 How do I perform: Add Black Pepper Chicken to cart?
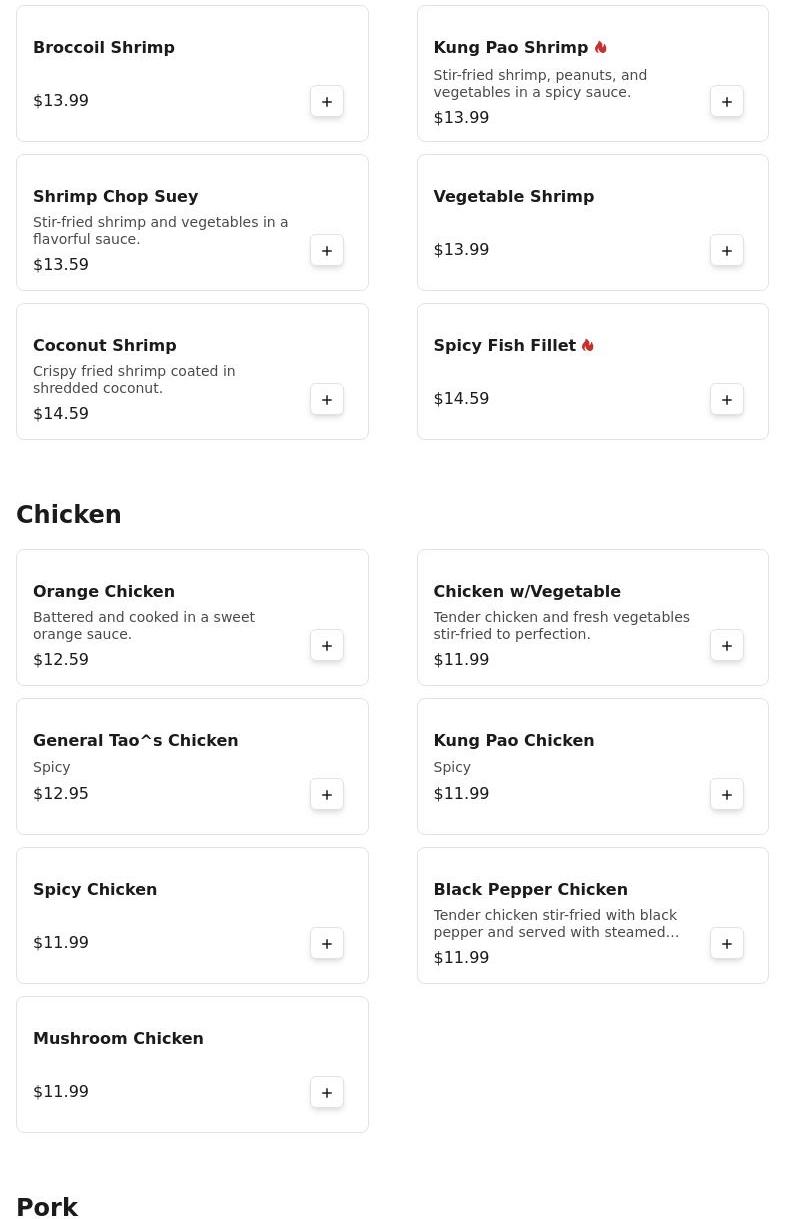(727, 943)
